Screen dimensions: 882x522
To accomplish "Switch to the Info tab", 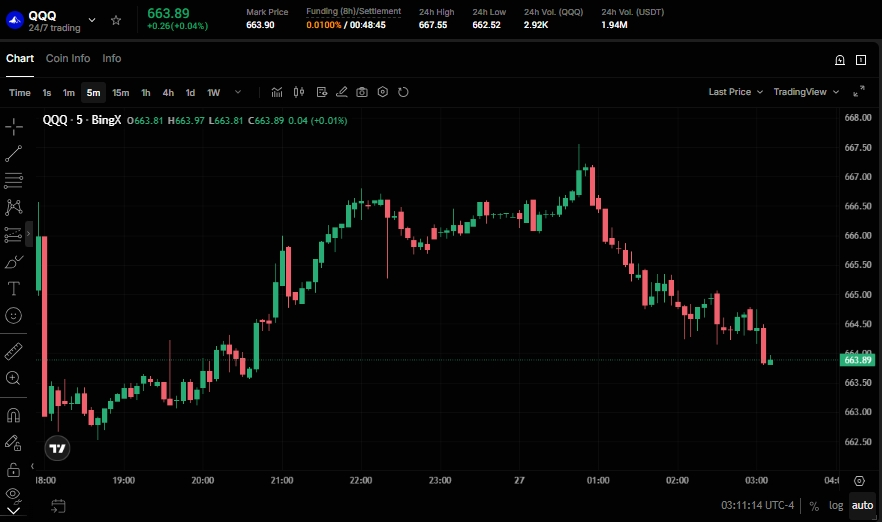I will pyautogui.click(x=112, y=59).
